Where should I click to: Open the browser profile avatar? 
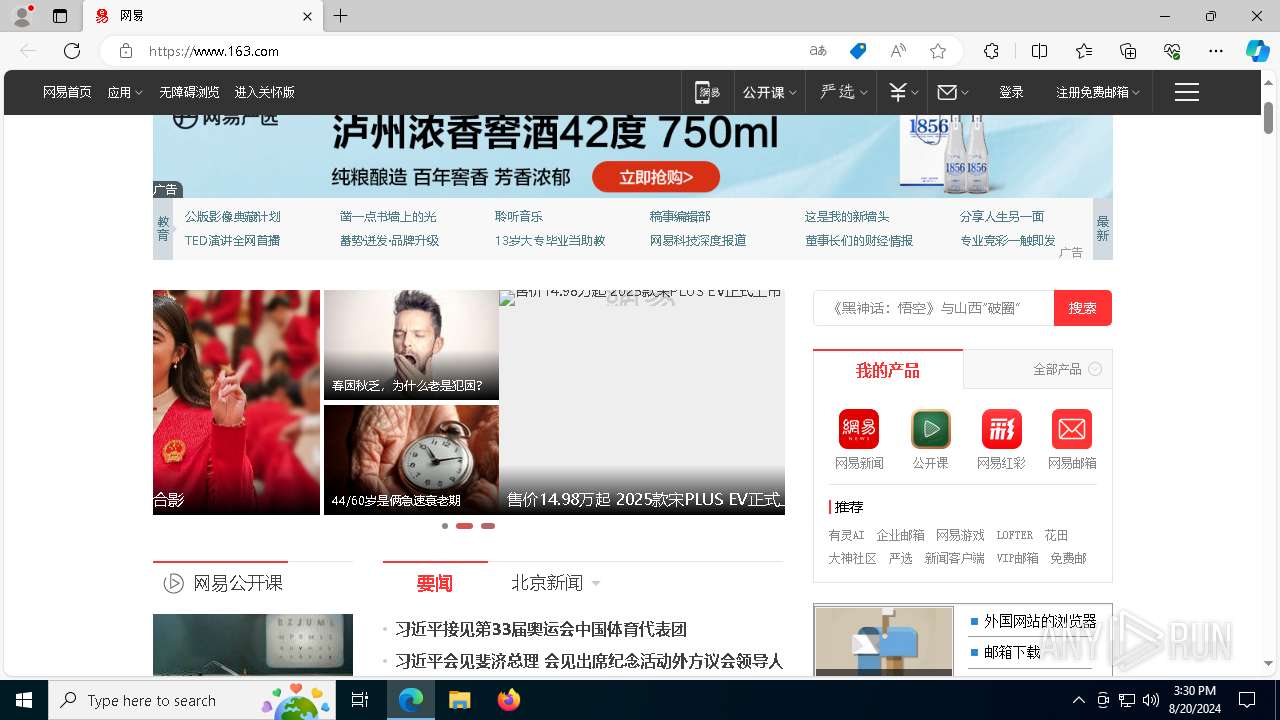(x=22, y=16)
